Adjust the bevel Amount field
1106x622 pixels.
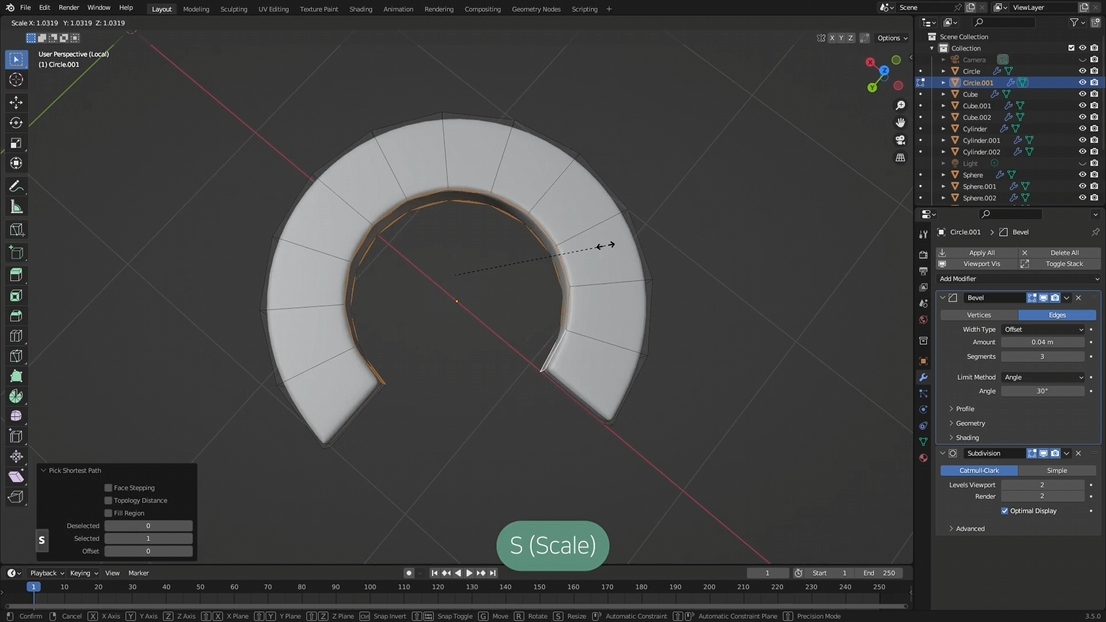pos(1043,342)
